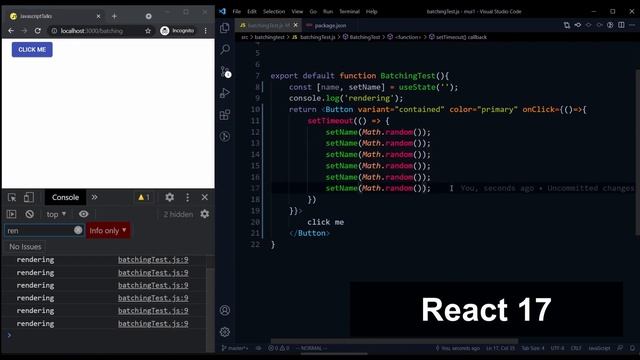Open the Chrome three-dot menu

205,31
